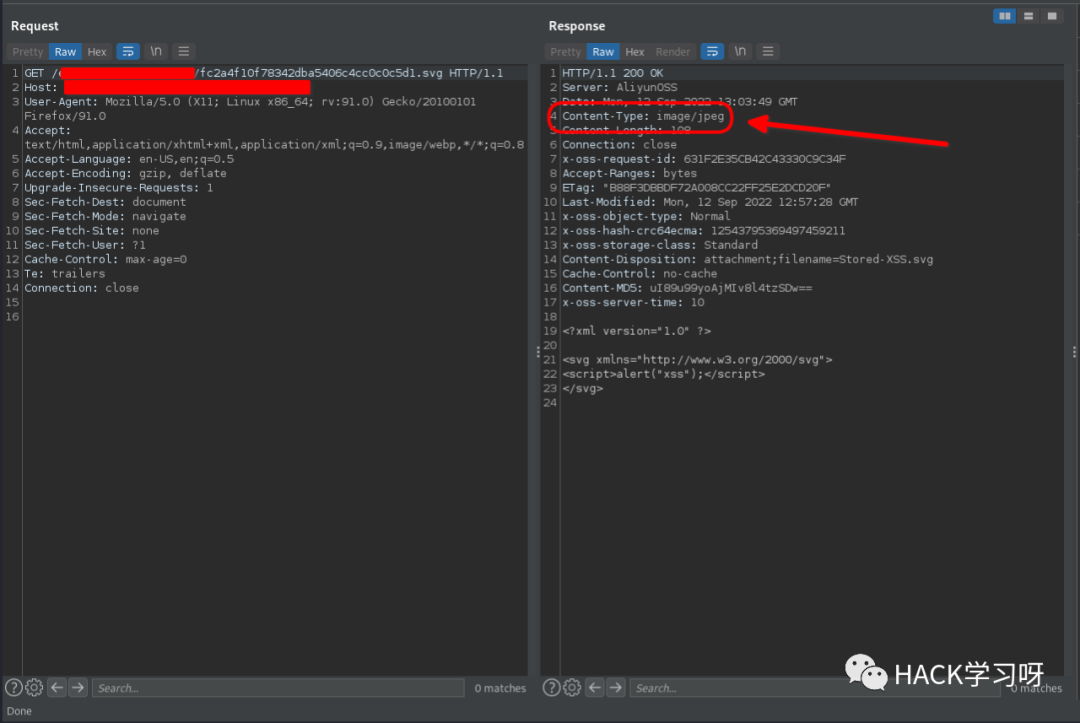Click the x-oss-request-id header line

(x=704, y=159)
